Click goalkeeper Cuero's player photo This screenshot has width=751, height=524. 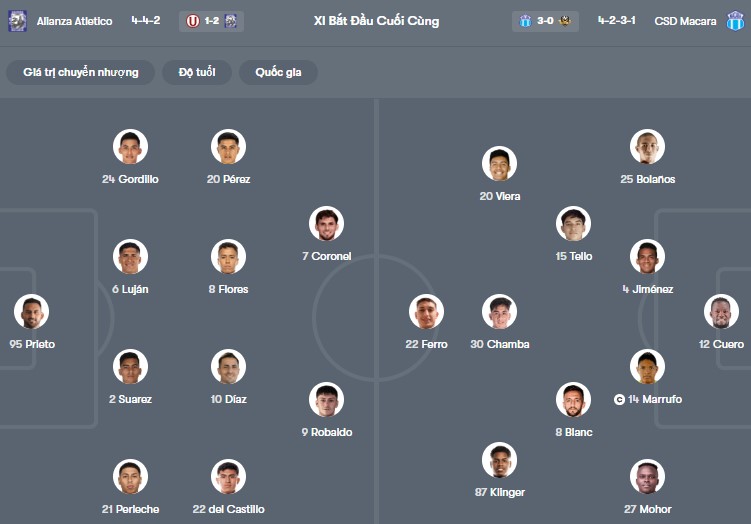pos(721,312)
